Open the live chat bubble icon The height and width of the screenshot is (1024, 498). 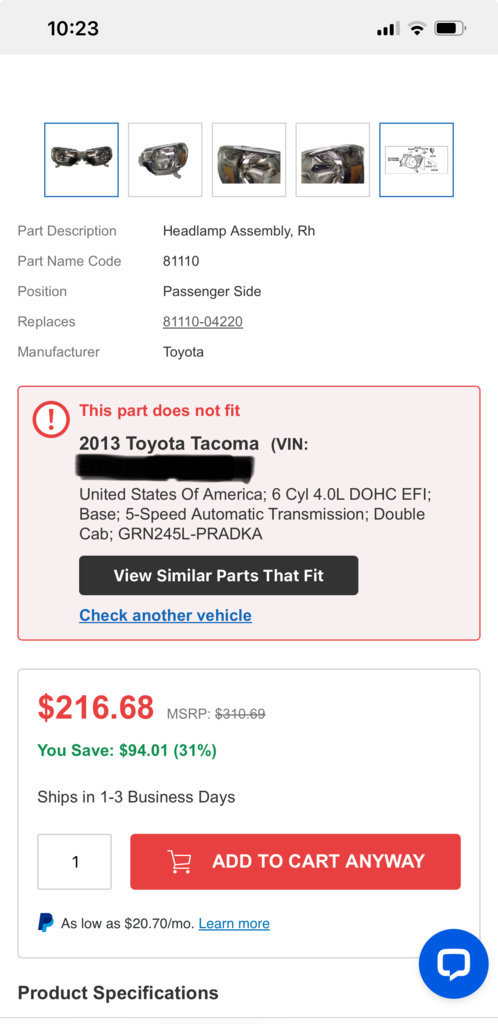click(453, 963)
